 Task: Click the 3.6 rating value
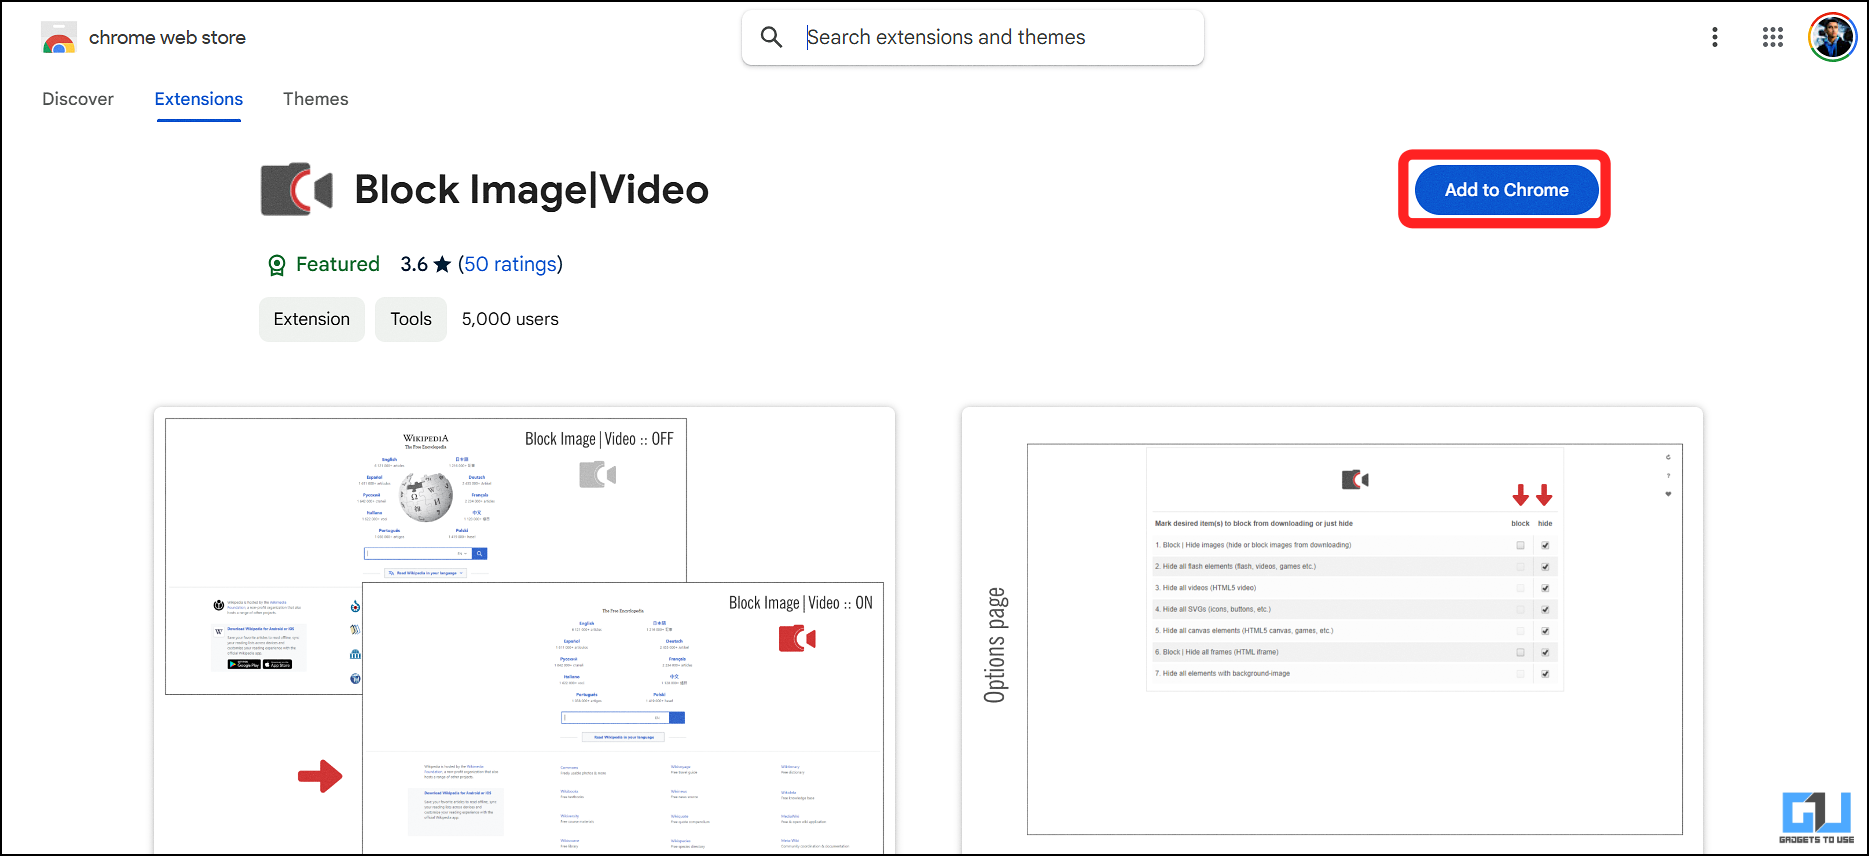click(x=413, y=264)
